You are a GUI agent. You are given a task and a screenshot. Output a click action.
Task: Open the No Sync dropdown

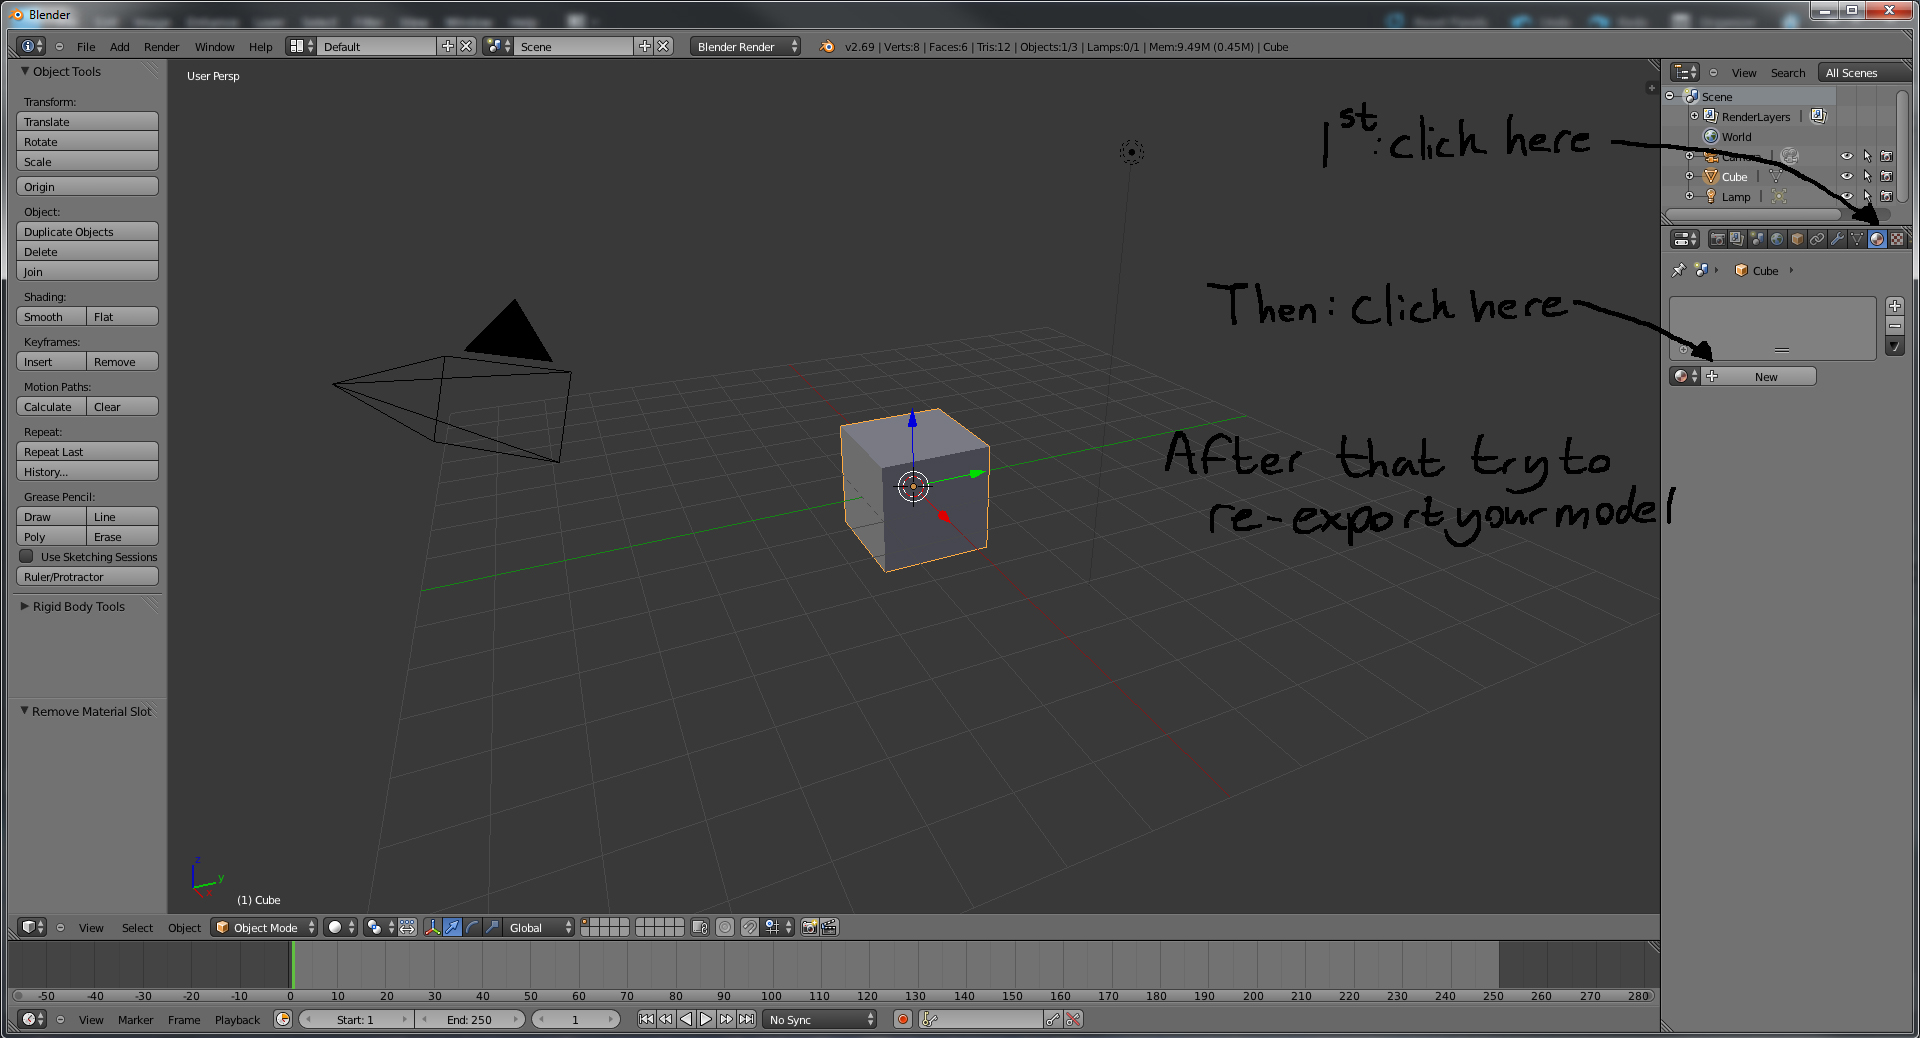pyautogui.click(x=820, y=1019)
